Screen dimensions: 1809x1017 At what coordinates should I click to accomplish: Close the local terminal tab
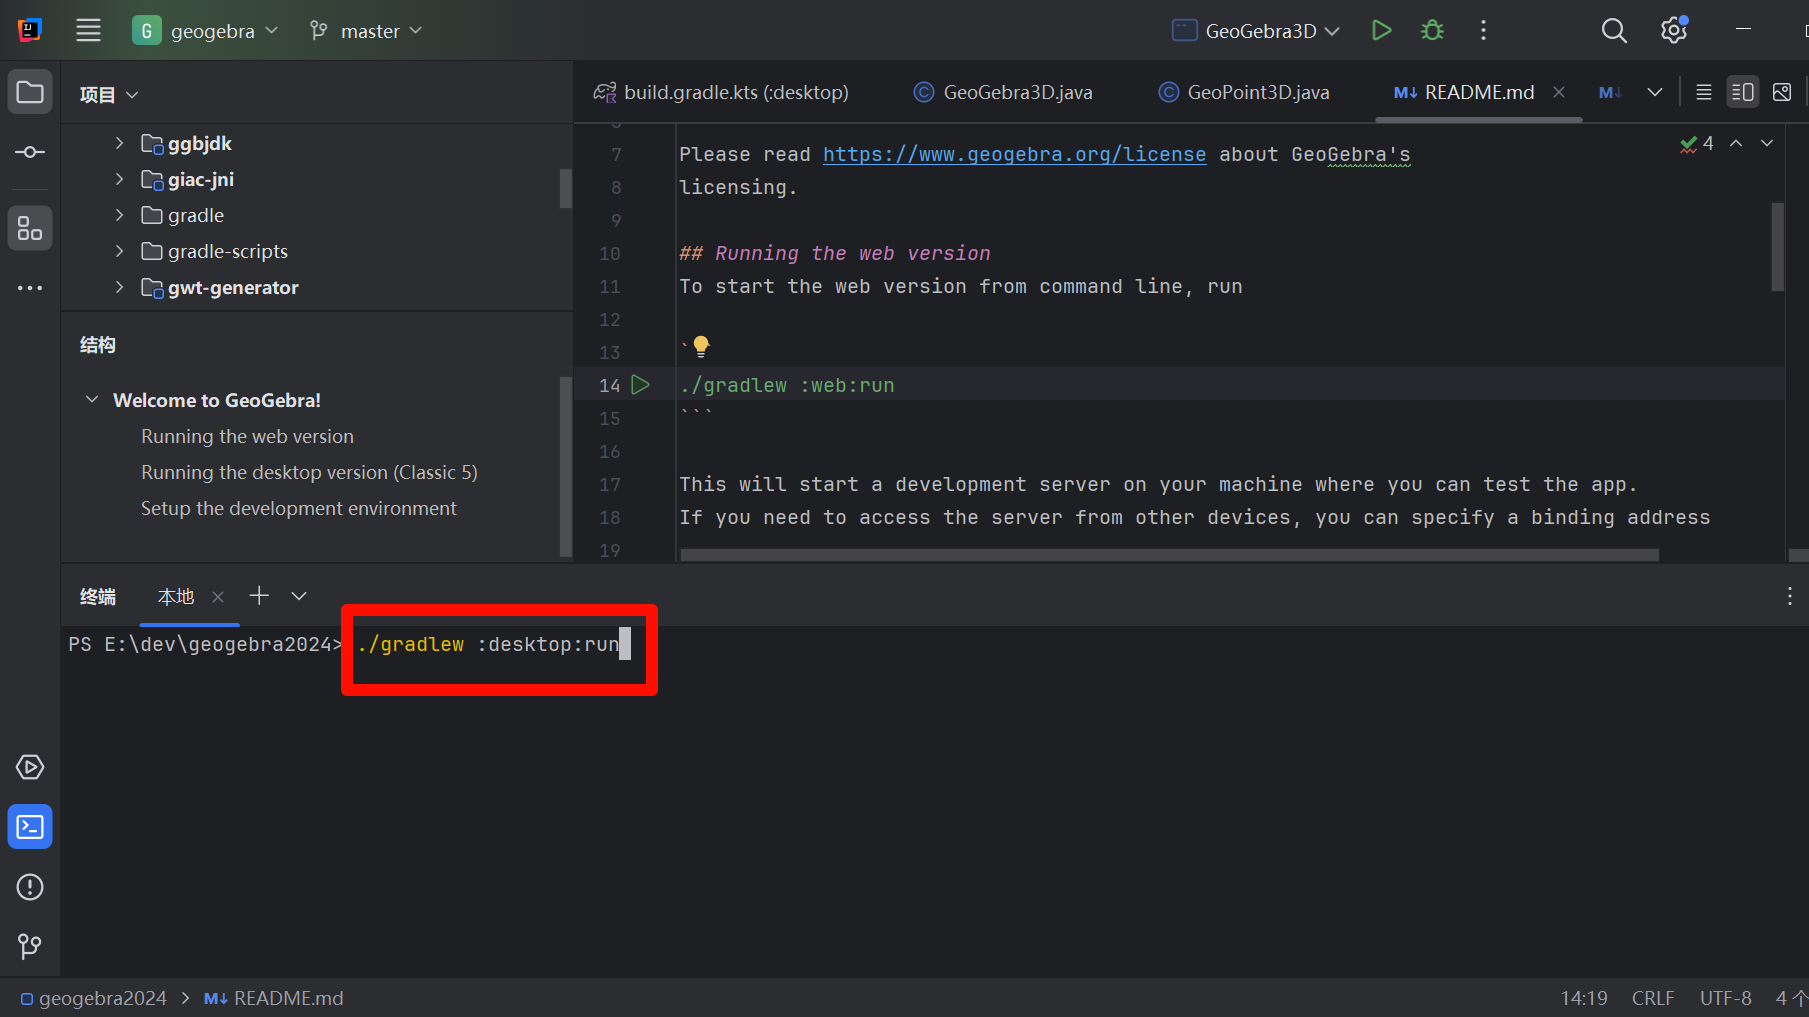(x=218, y=597)
